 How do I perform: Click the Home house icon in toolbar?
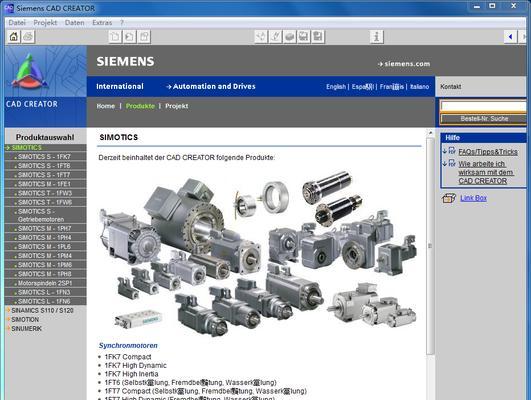tap(14, 37)
